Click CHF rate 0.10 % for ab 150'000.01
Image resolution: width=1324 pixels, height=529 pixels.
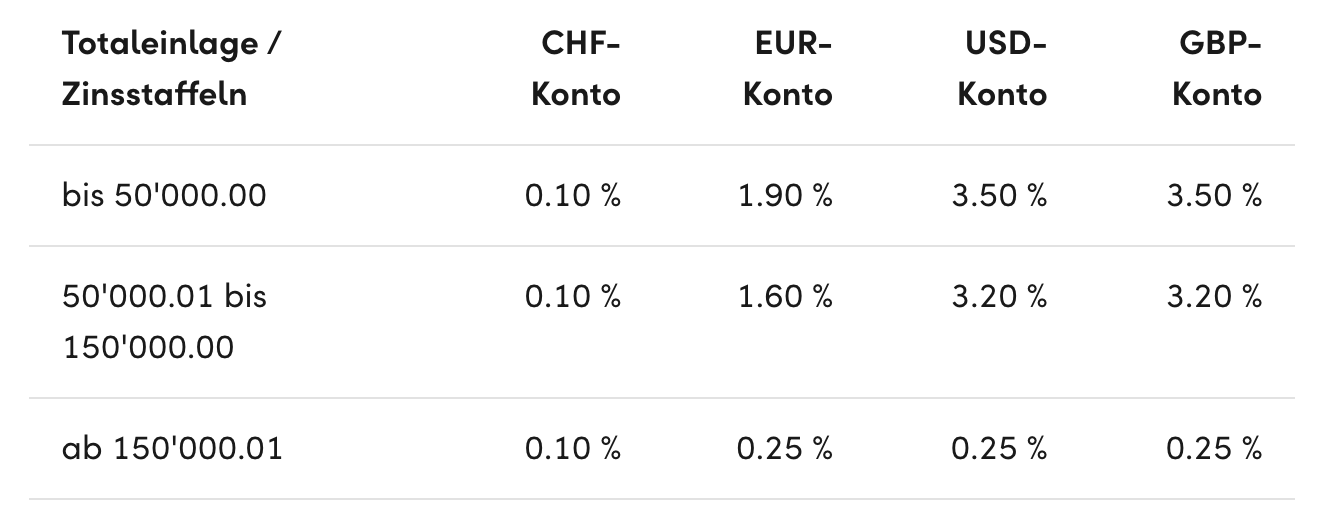point(573,448)
